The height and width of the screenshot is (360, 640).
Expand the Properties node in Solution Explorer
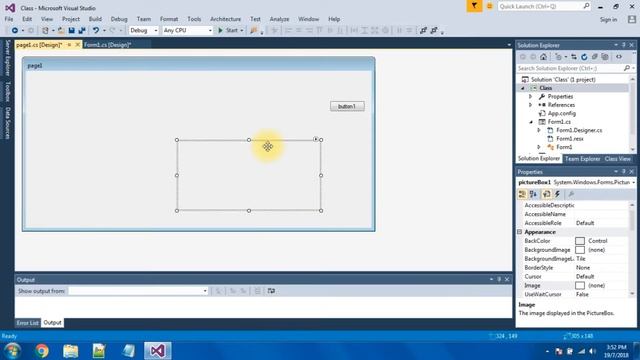(x=531, y=97)
